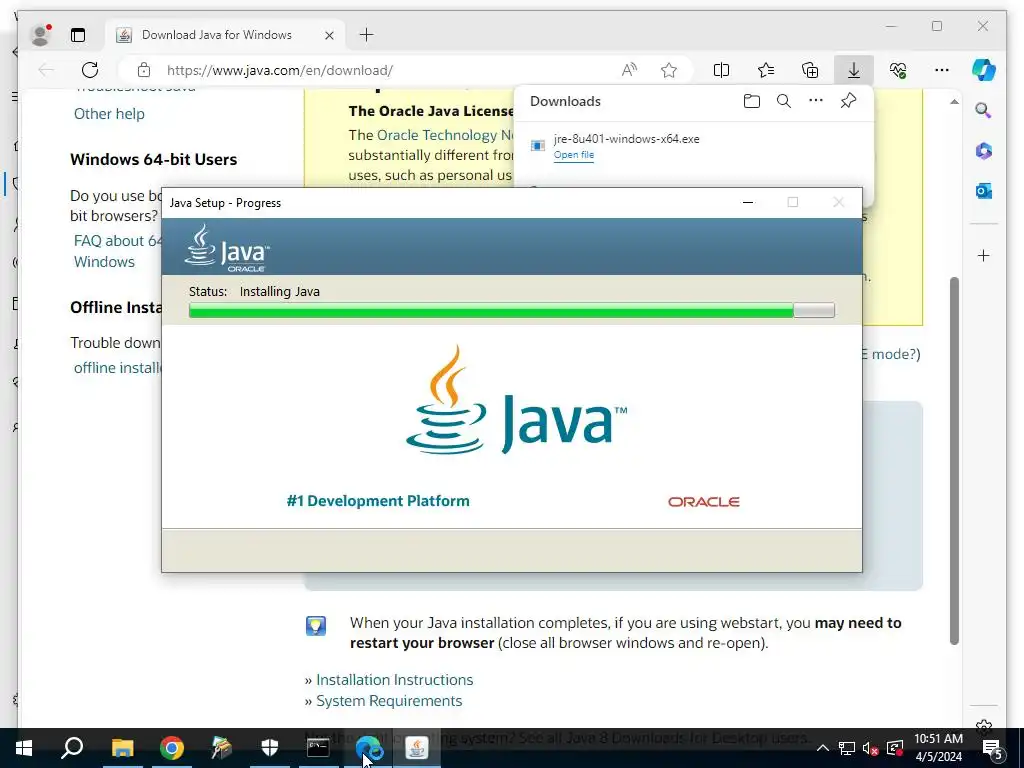Image resolution: width=1024 pixels, height=768 pixels.
Task: Open File Explorer from the taskbar
Action: click(x=122, y=748)
